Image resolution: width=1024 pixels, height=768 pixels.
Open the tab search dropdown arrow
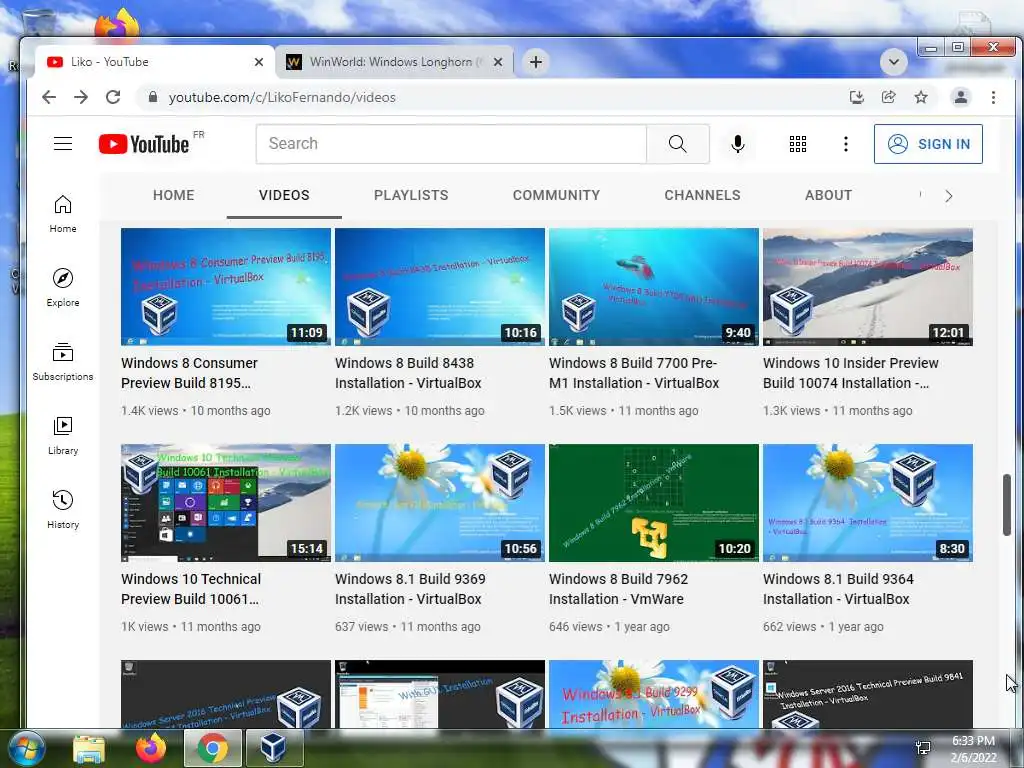point(893,62)
